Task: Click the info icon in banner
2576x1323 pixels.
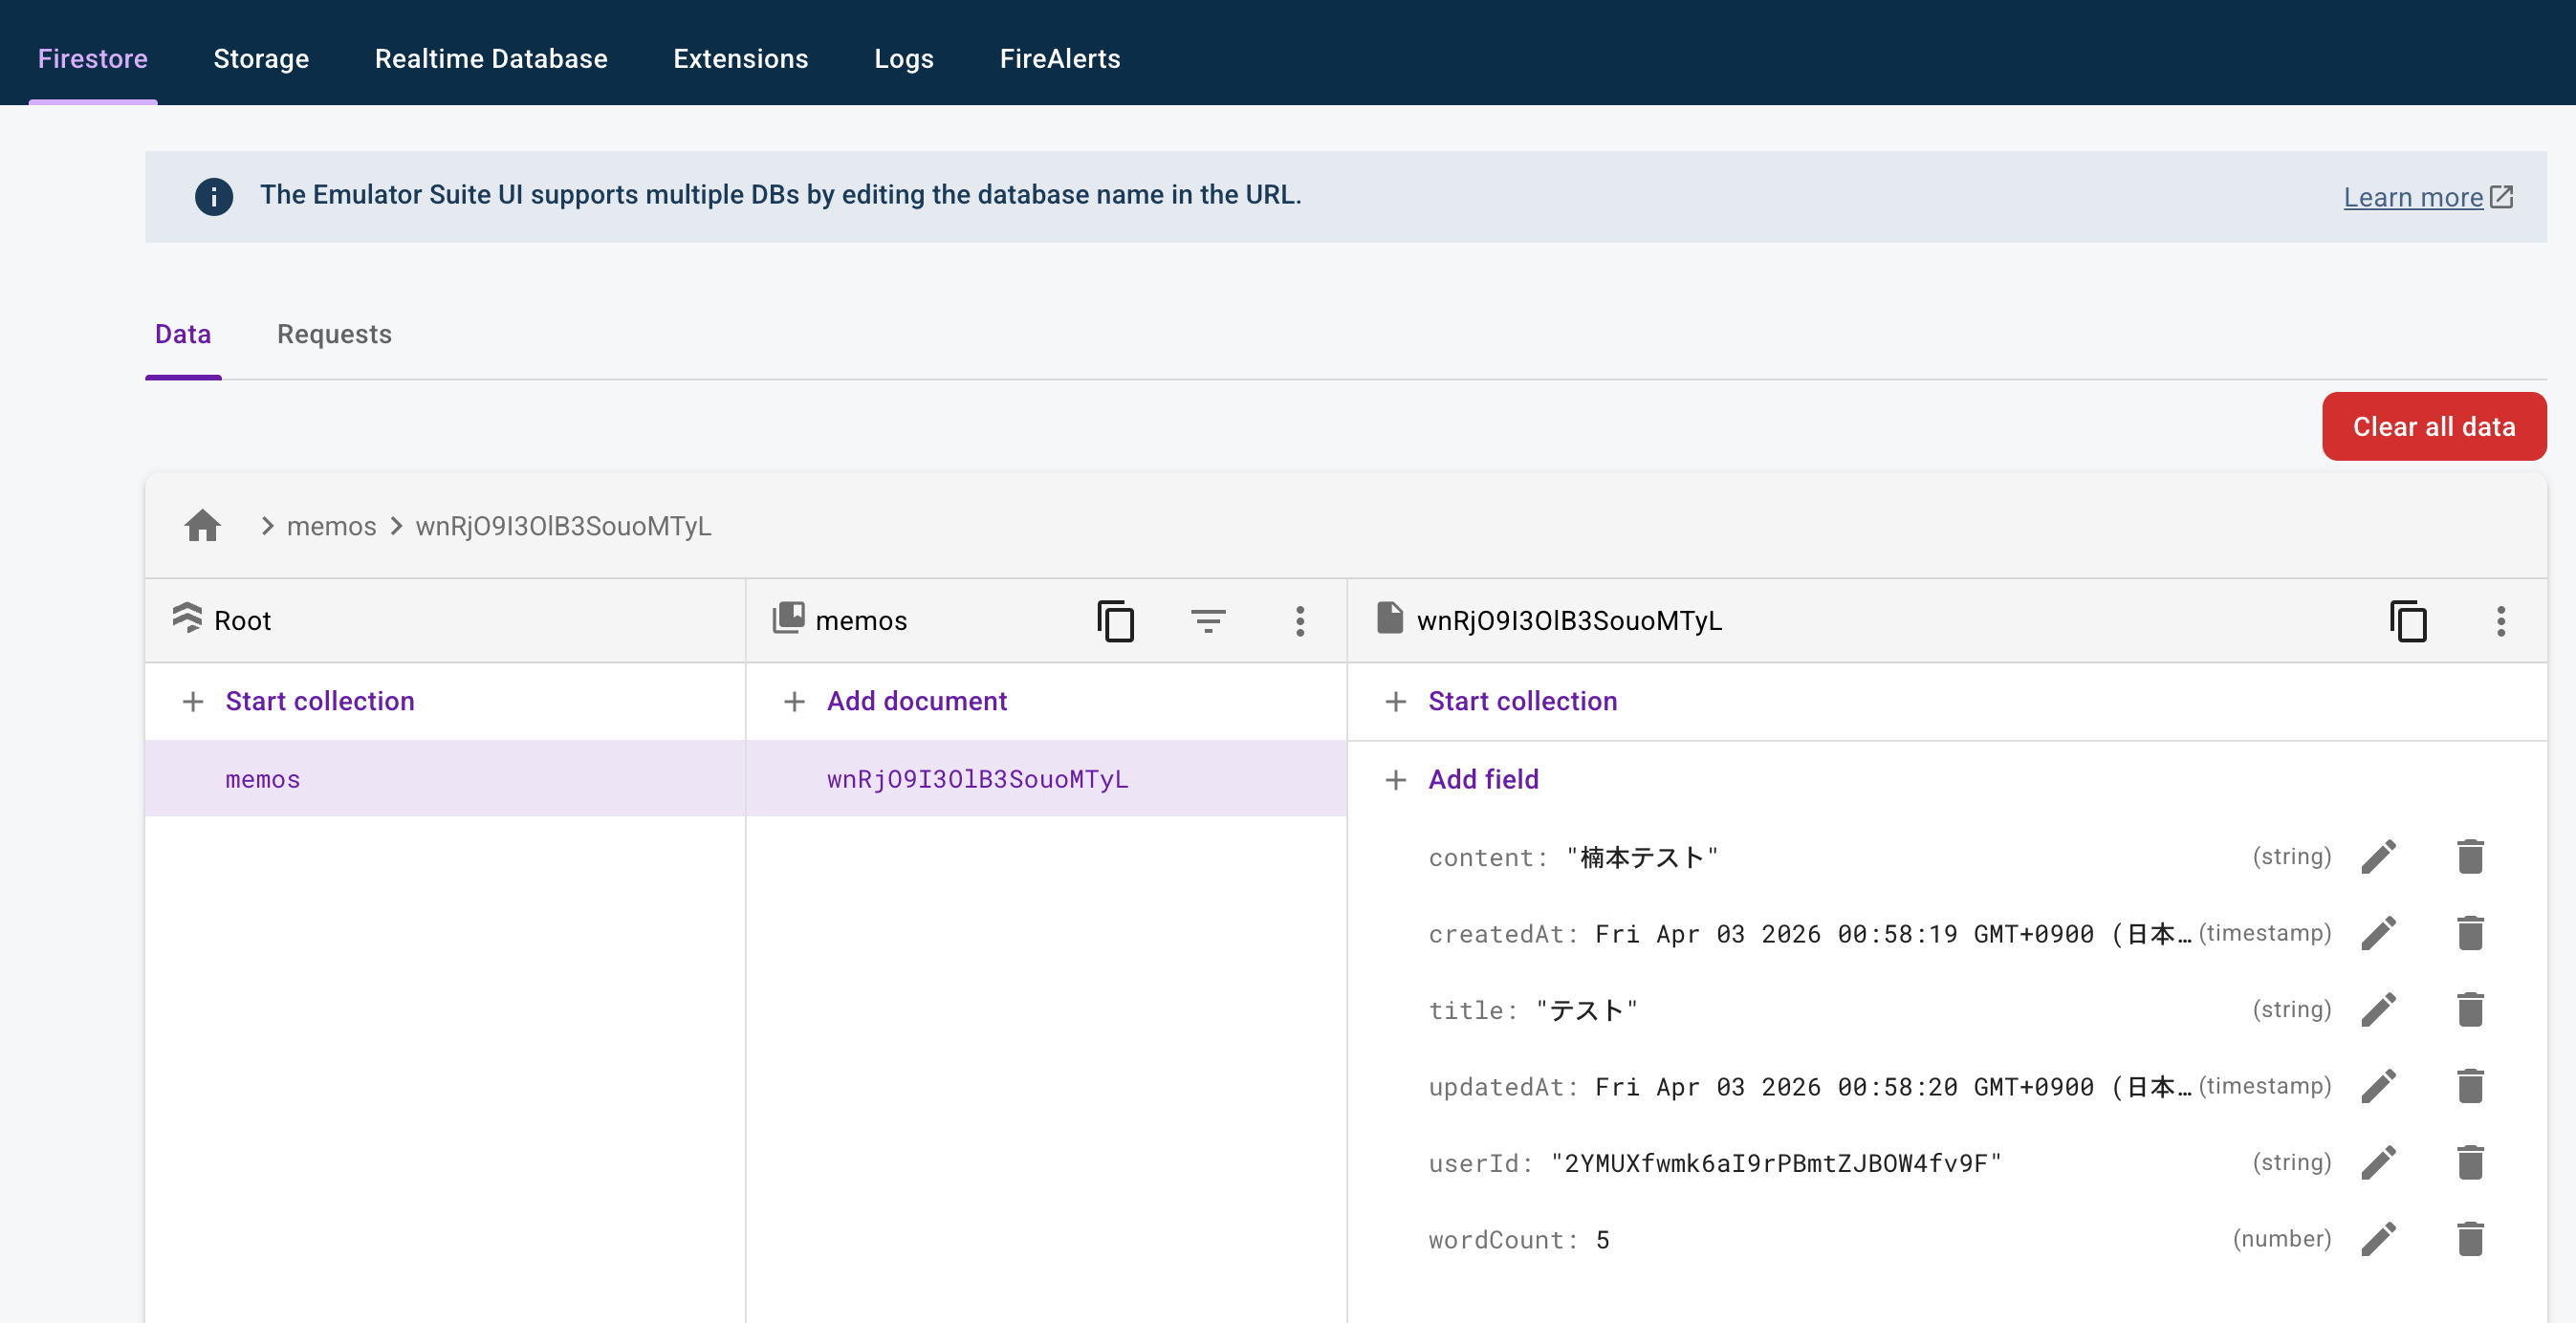Action: [x=213, y=196]
